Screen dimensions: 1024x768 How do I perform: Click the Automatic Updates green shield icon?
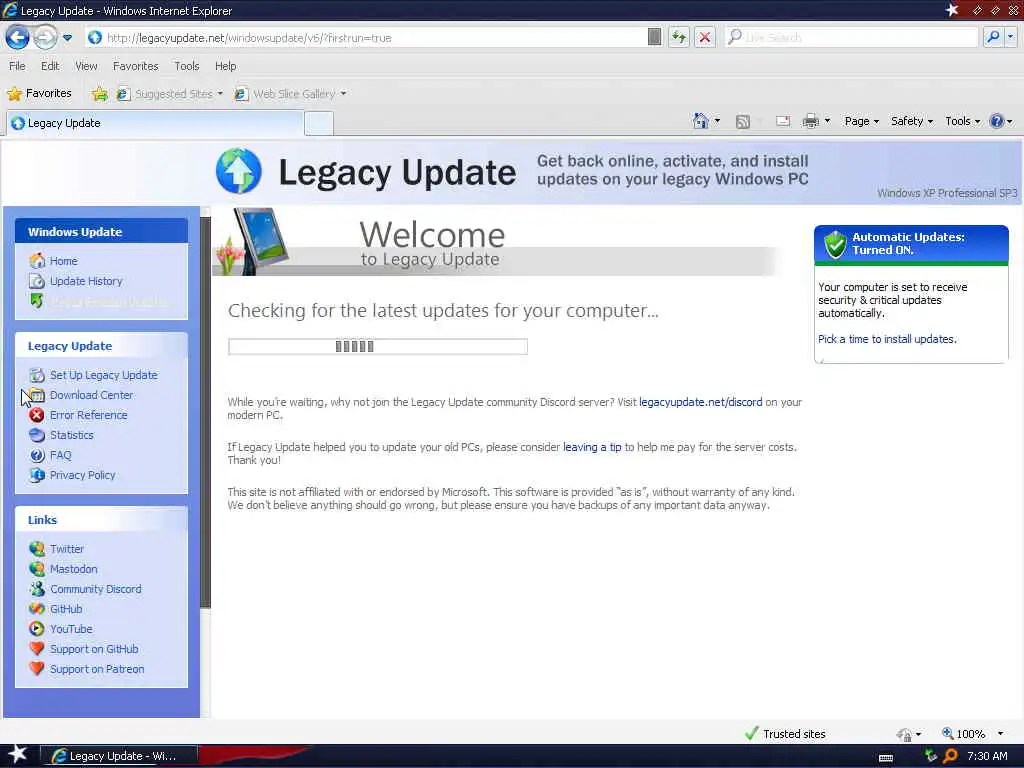click(x=835, y=244)
